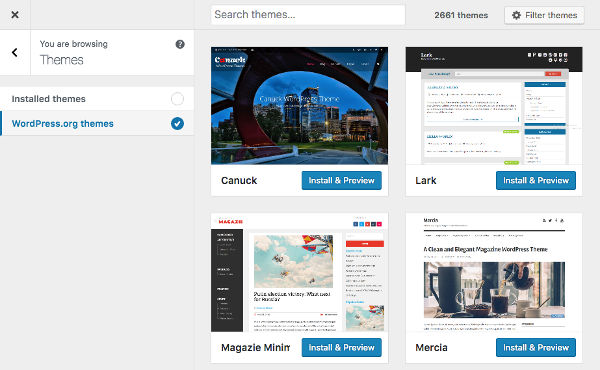The height and width of the screenshot is (370, 600).
Task: Install & Preview the Lark theme
Action: (x=536, y=180)
